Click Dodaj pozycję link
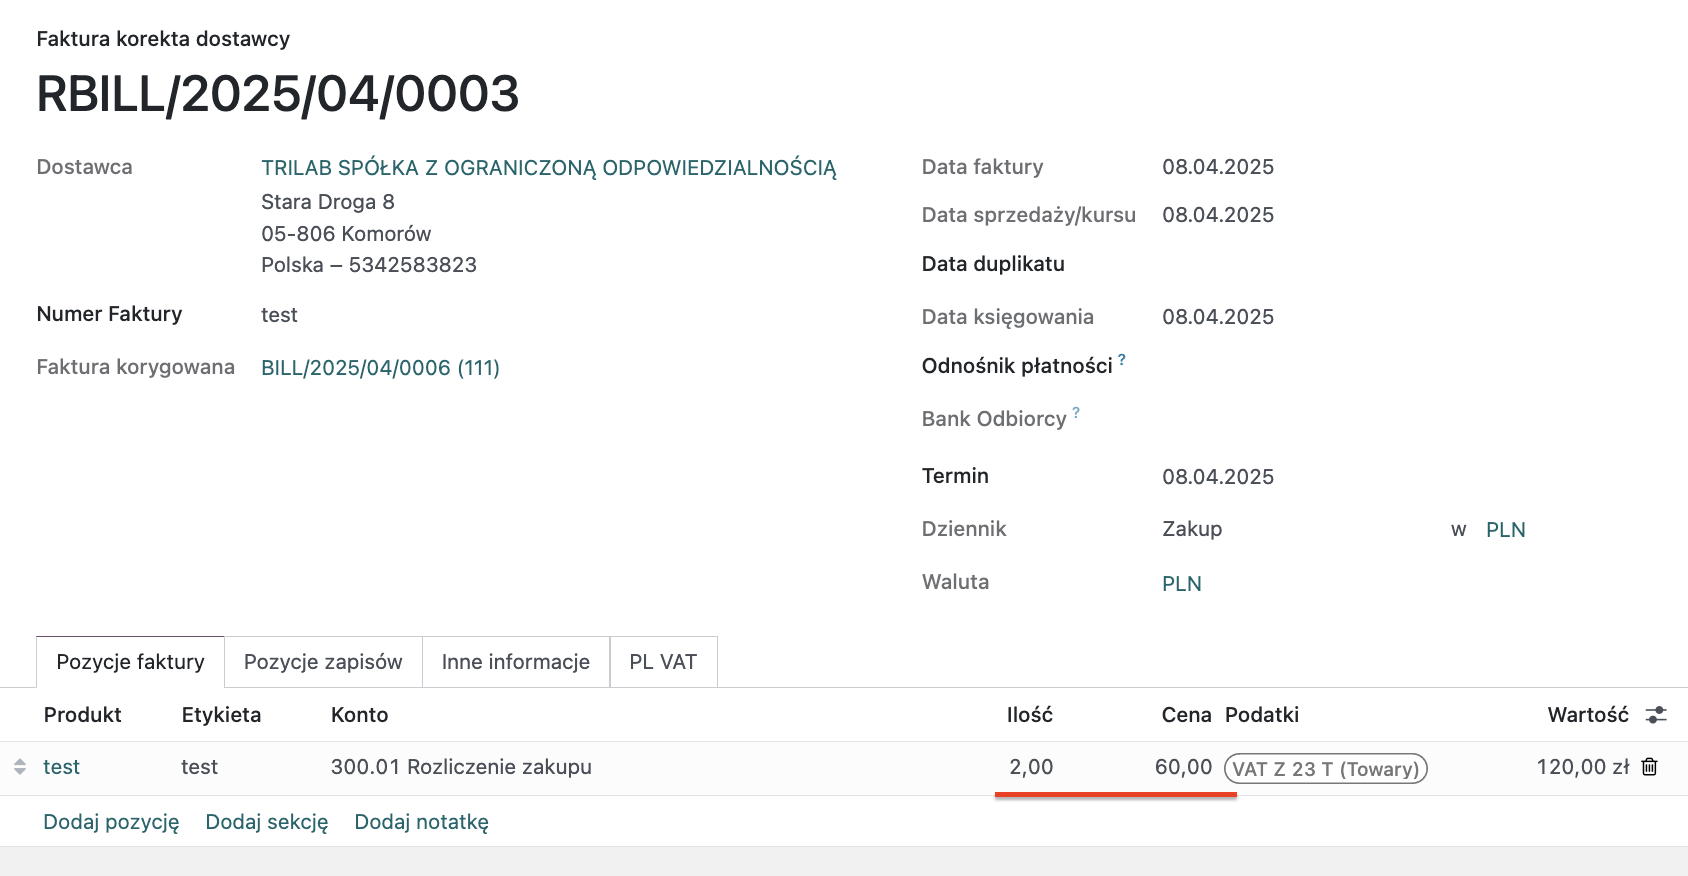This screenshot has height=876, width=1688. [x=111, y=822]
